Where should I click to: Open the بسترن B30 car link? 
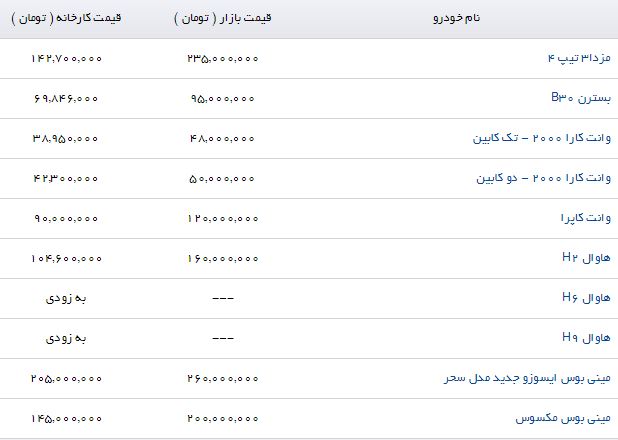(581, 98)
